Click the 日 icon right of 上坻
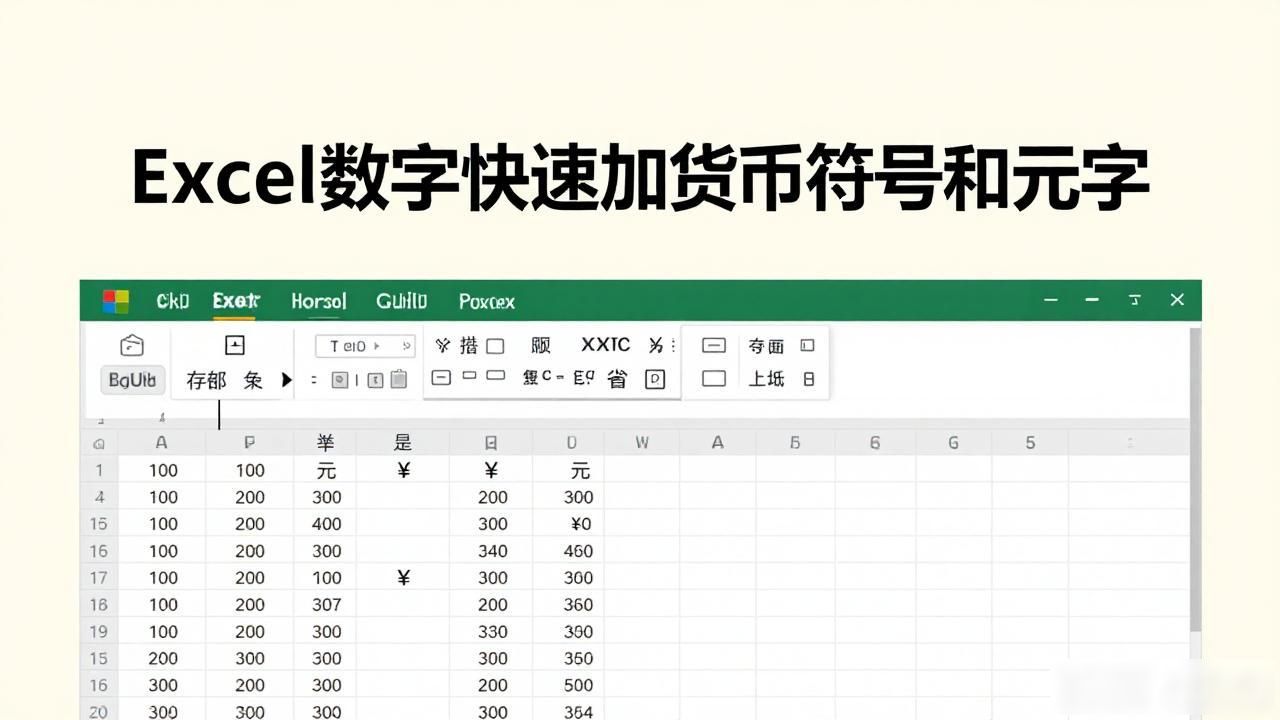The image size is (1280, 720). coord(809,379)
